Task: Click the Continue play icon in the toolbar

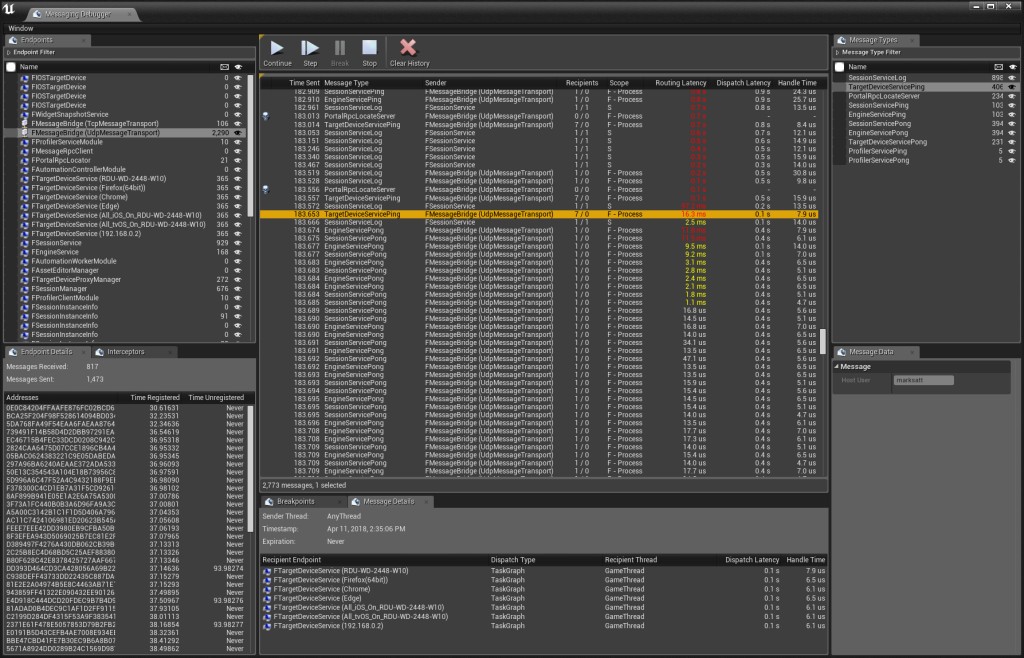Action: pyautogui.click(x=277, y=48)
